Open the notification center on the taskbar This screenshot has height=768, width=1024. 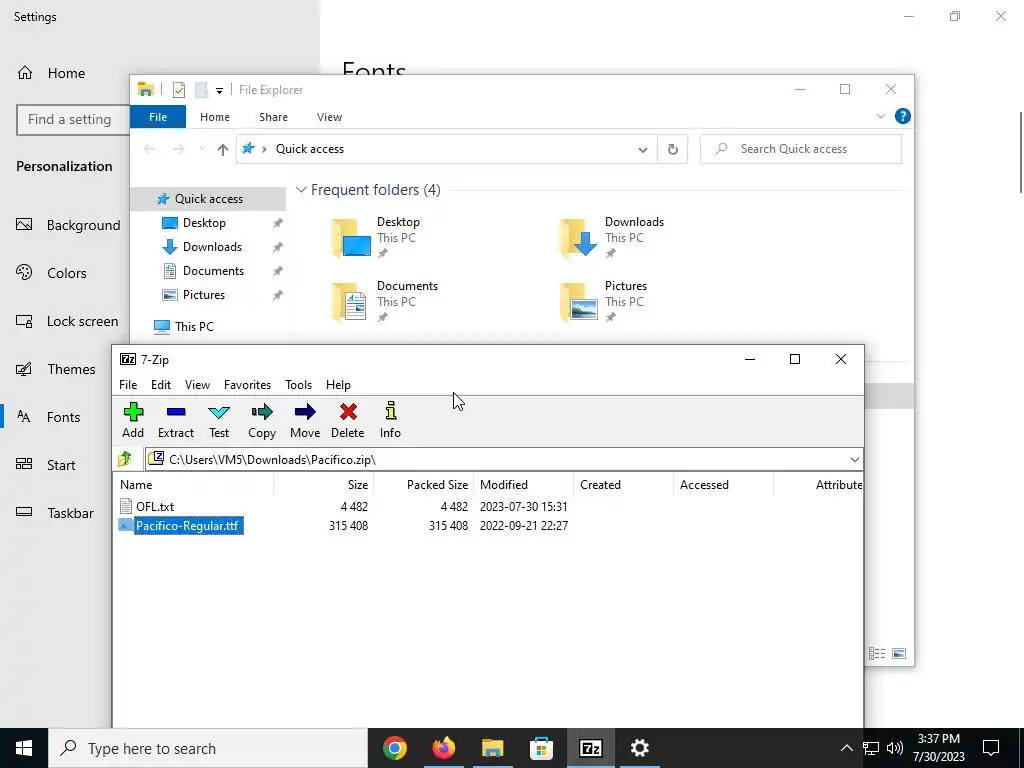tap(991, 748)
